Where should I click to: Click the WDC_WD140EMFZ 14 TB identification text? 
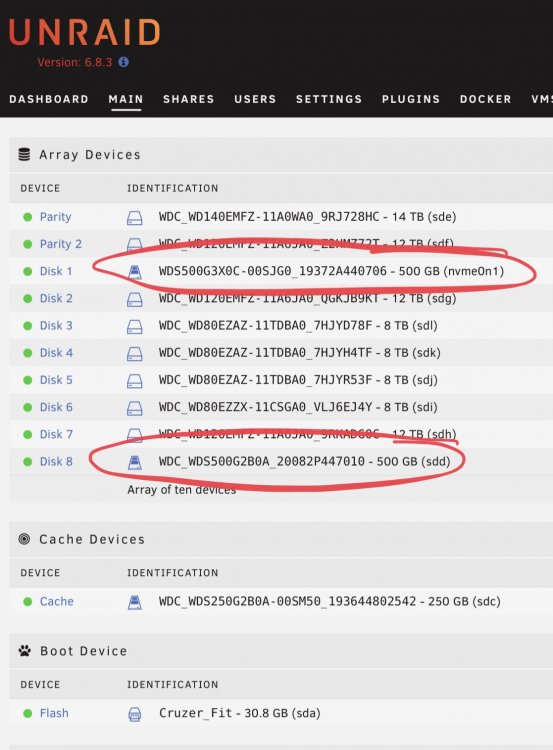(x=308, y=217)
